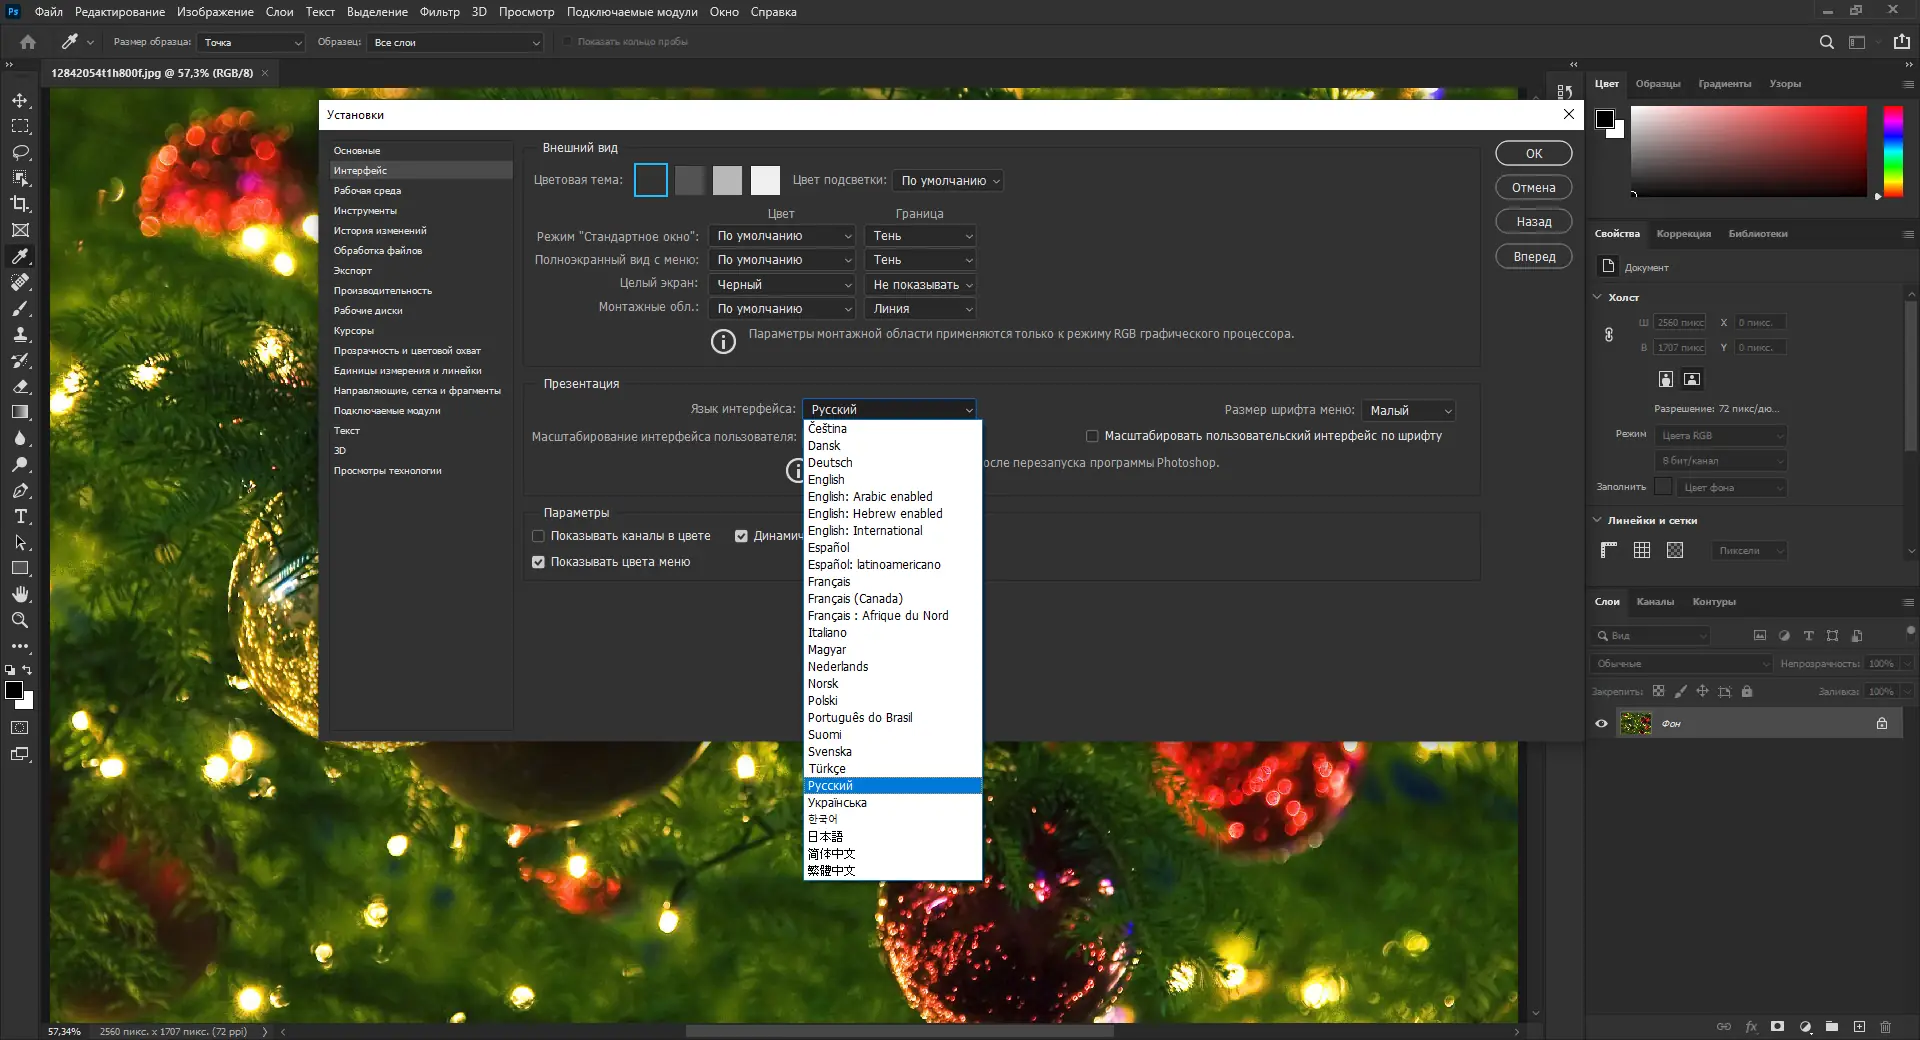
Task: Click the Экспорт preferences category
Action: click(x=421, y=271)
